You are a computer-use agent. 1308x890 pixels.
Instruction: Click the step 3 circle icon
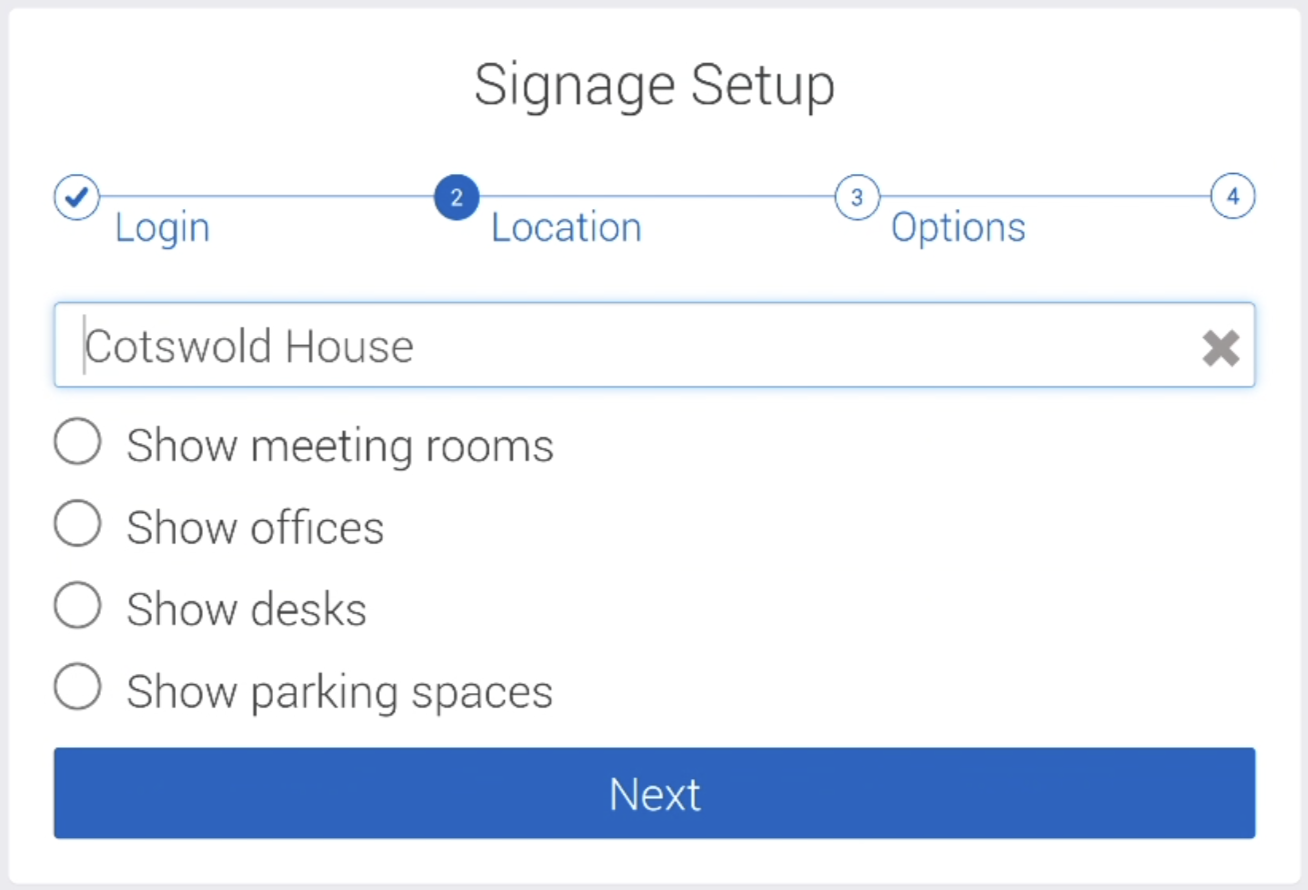(856, 197)
